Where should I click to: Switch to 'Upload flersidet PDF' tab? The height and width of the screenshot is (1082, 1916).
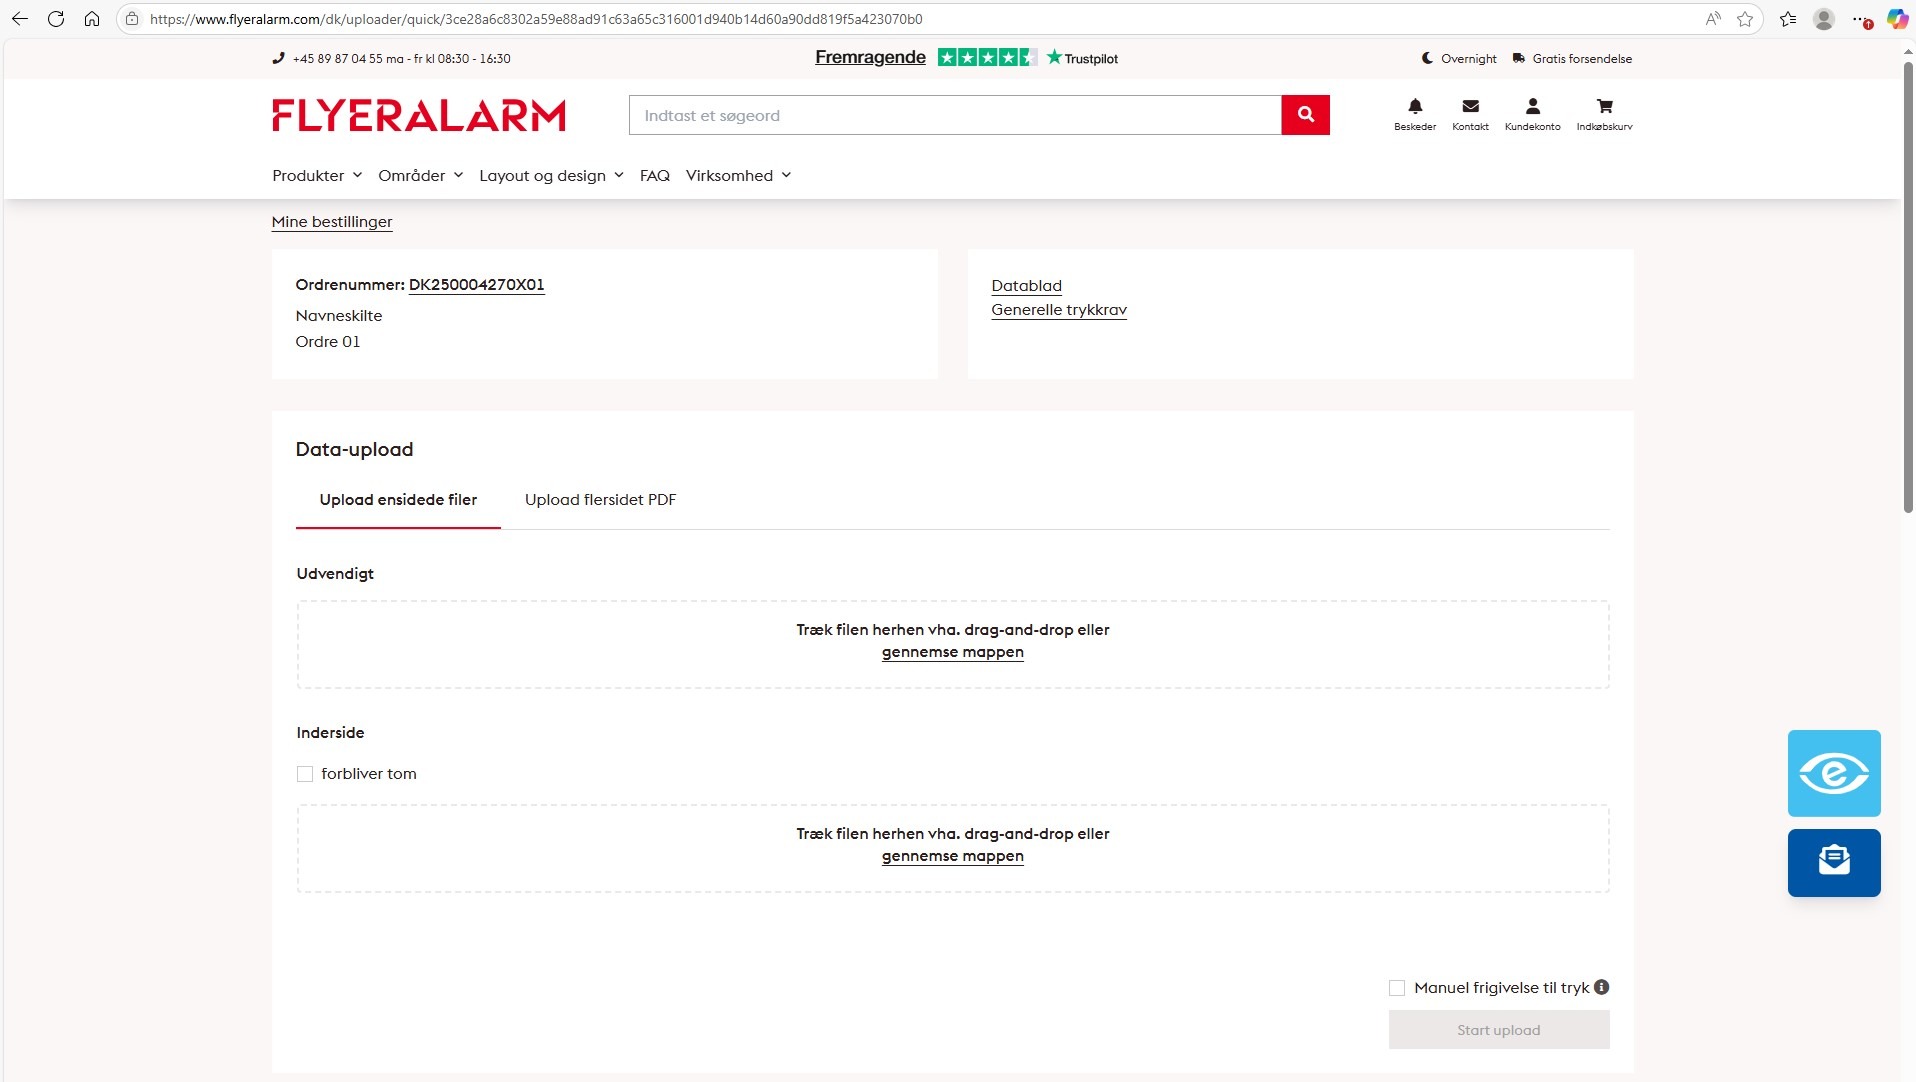(x=600, y=500)
